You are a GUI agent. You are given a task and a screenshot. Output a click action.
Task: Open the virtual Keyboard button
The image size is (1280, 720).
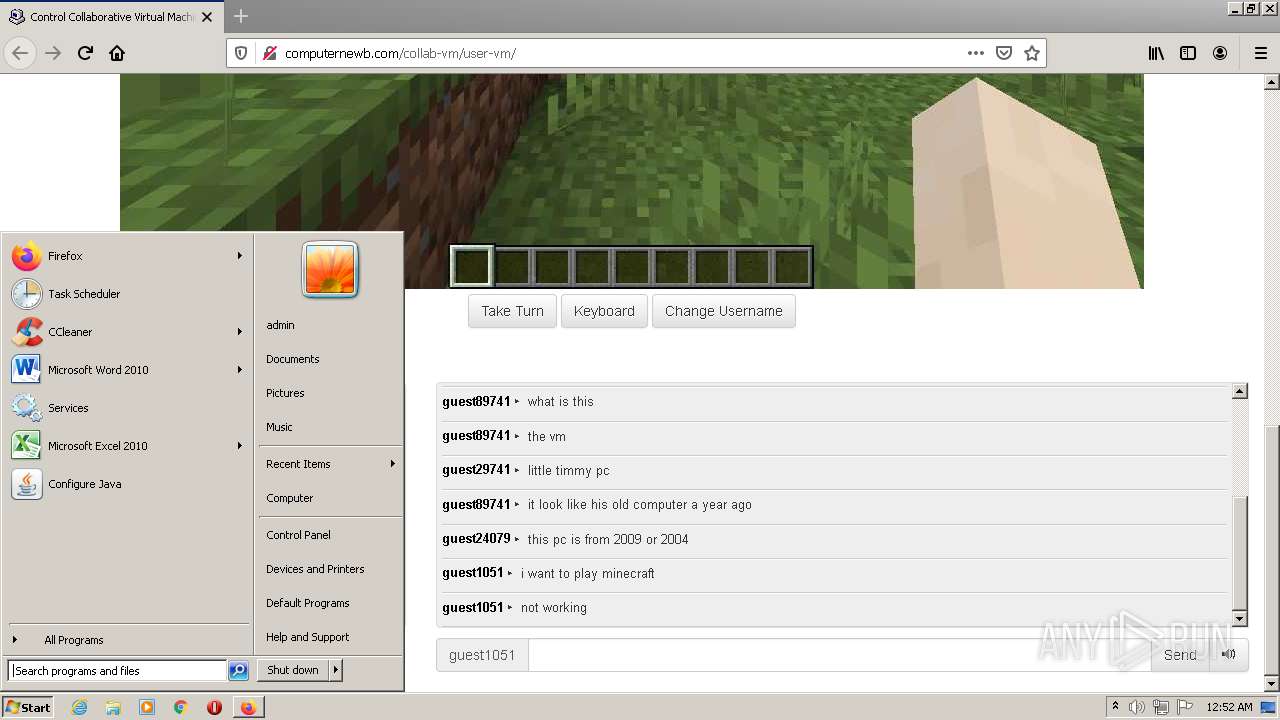[604, 311]
